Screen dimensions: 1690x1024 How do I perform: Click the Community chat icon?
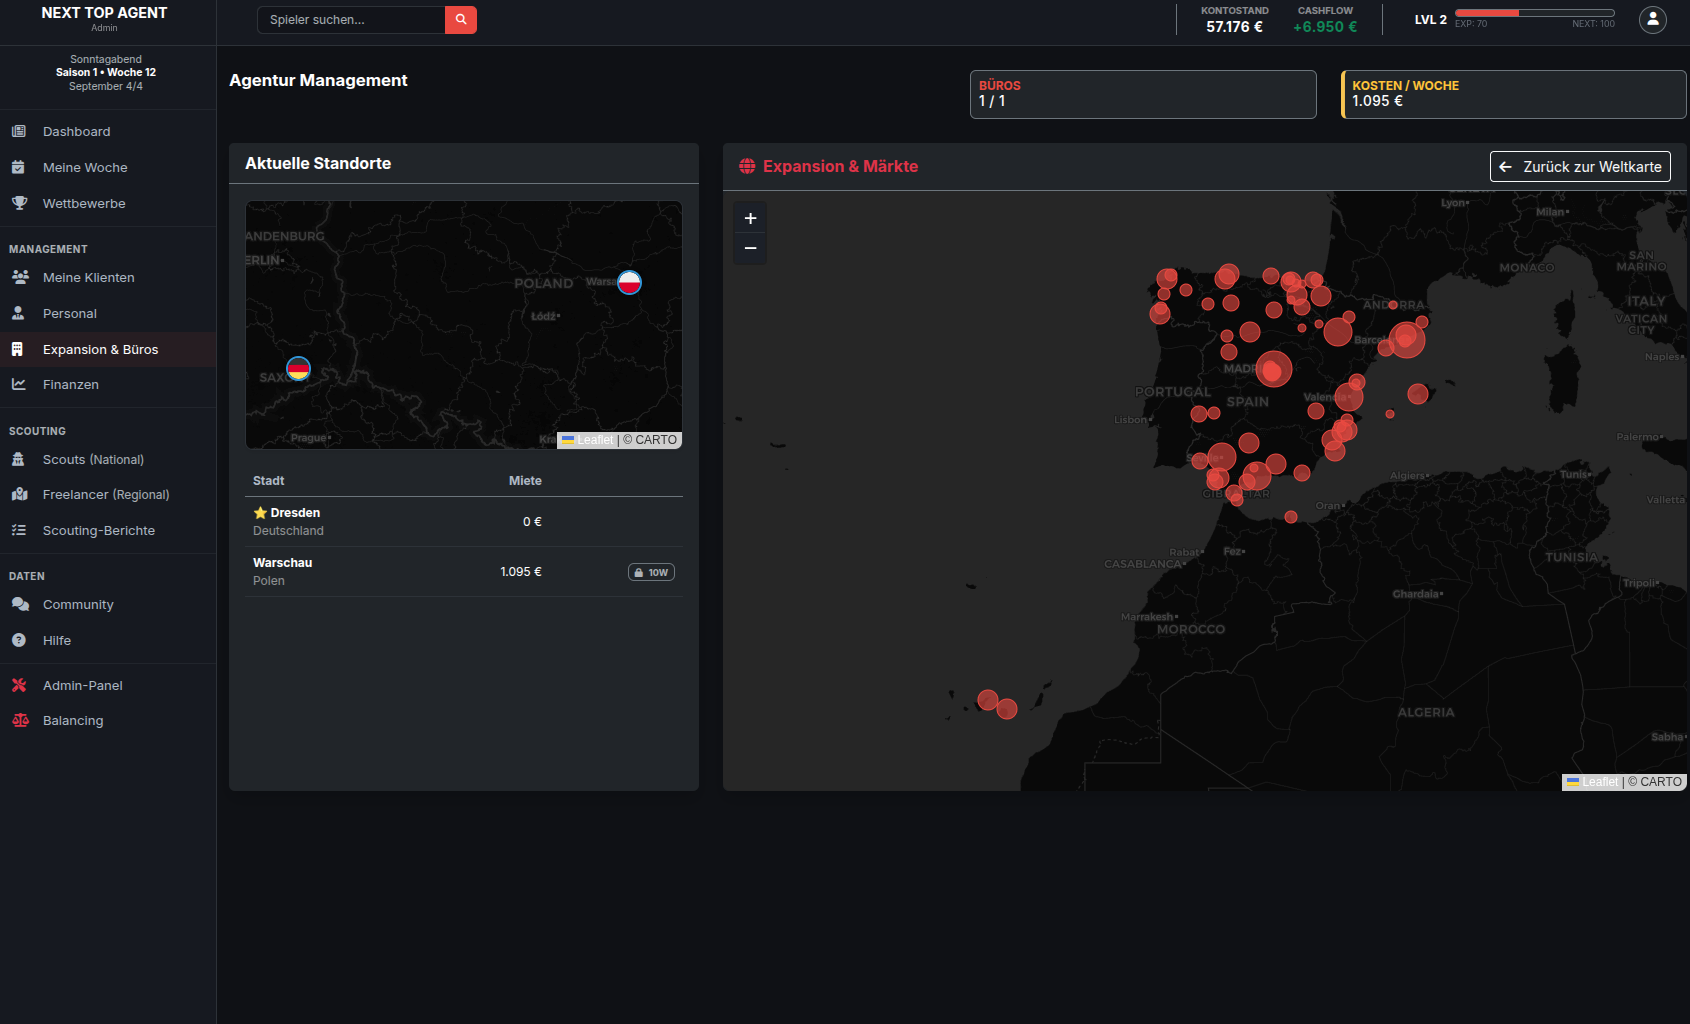[x=18, y=604]
